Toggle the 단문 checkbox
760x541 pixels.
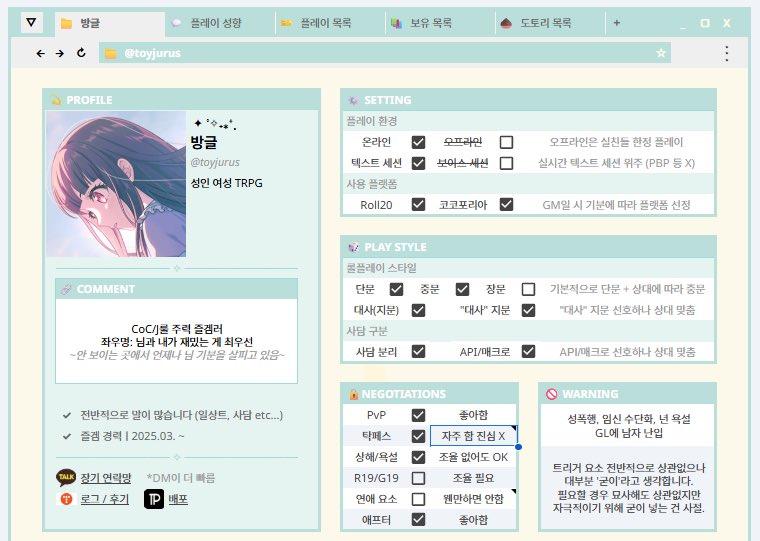click(396, 289)
